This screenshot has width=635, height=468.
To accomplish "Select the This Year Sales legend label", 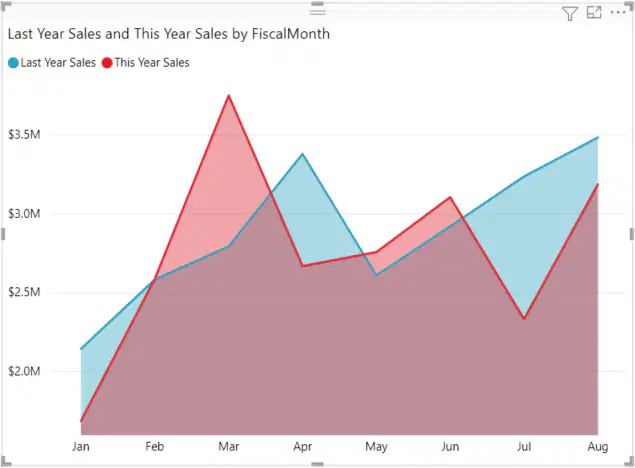I will coord(152,63).
